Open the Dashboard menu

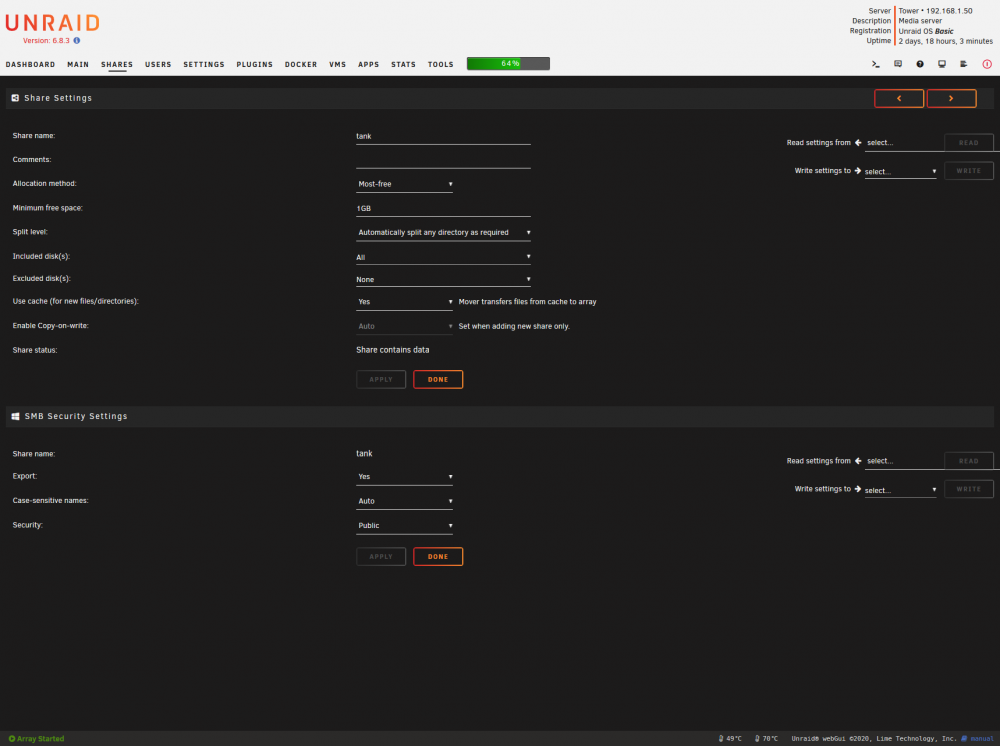point(30,64)
